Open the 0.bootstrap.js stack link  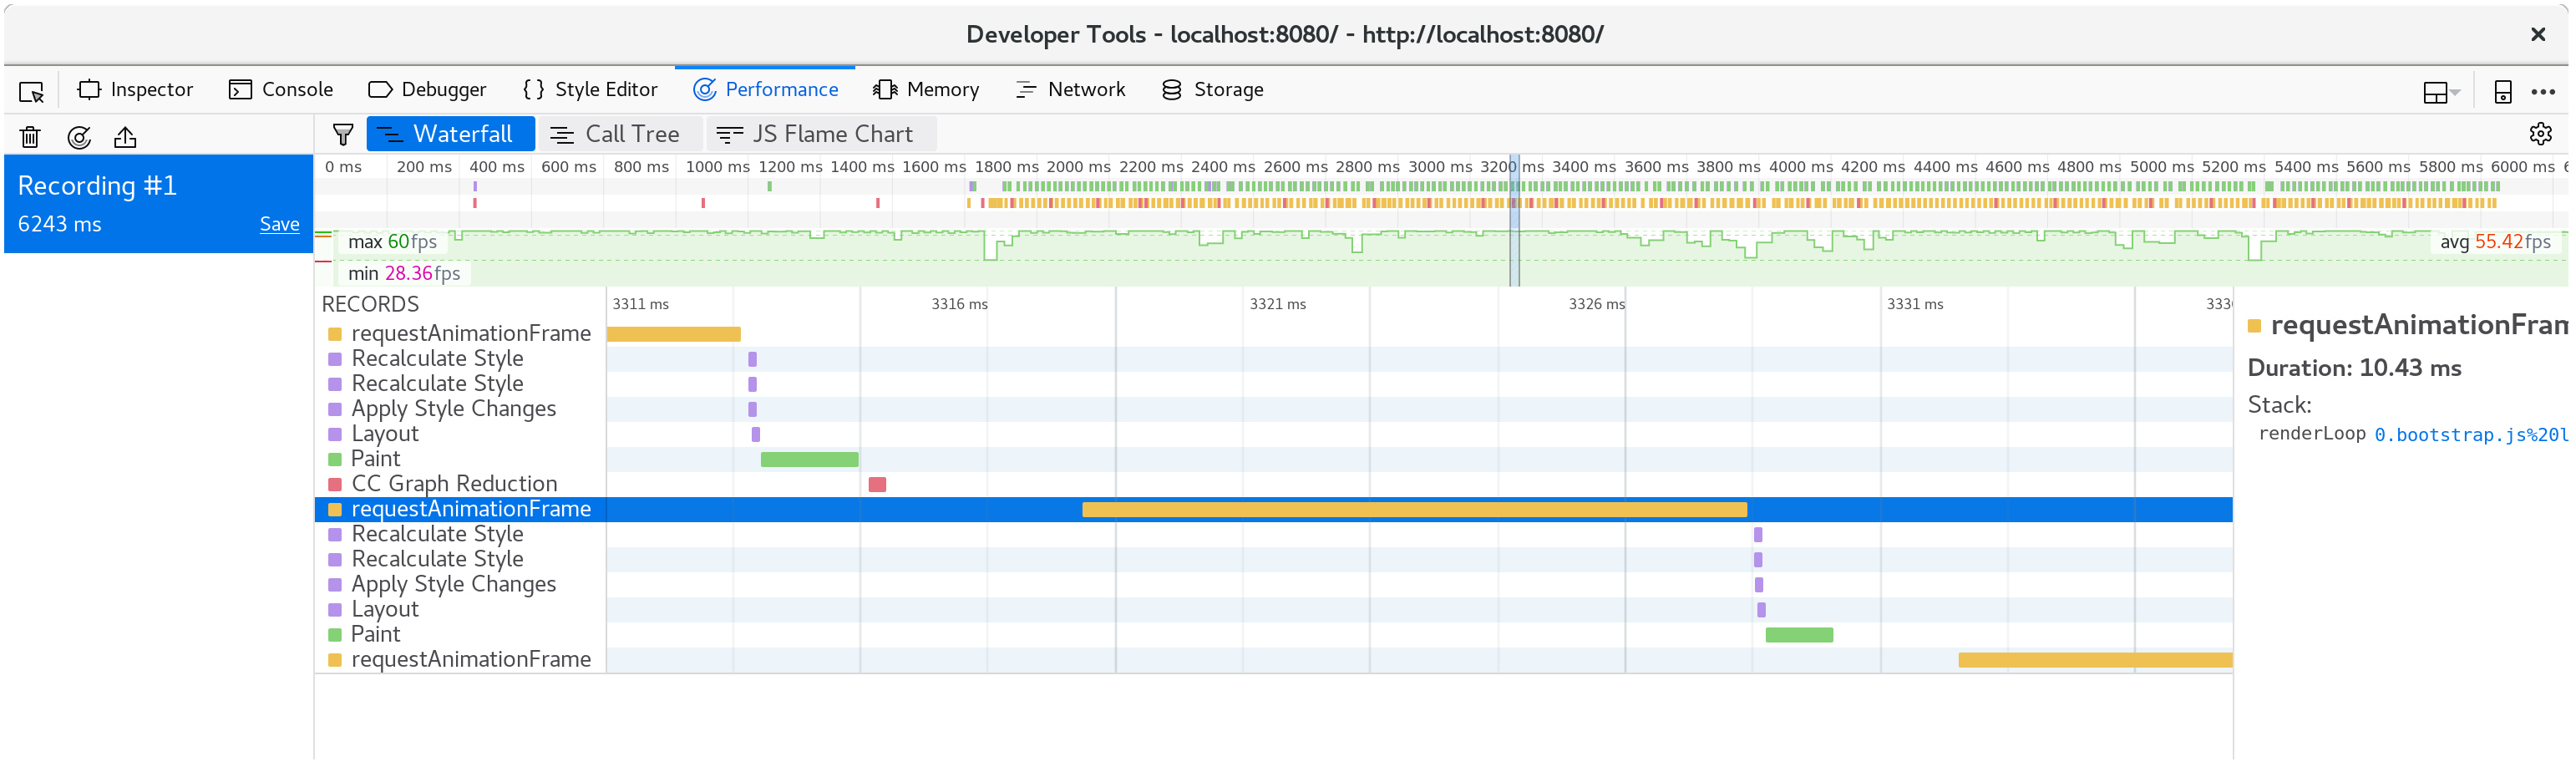pyautogui.click(x=2468, y=434)
